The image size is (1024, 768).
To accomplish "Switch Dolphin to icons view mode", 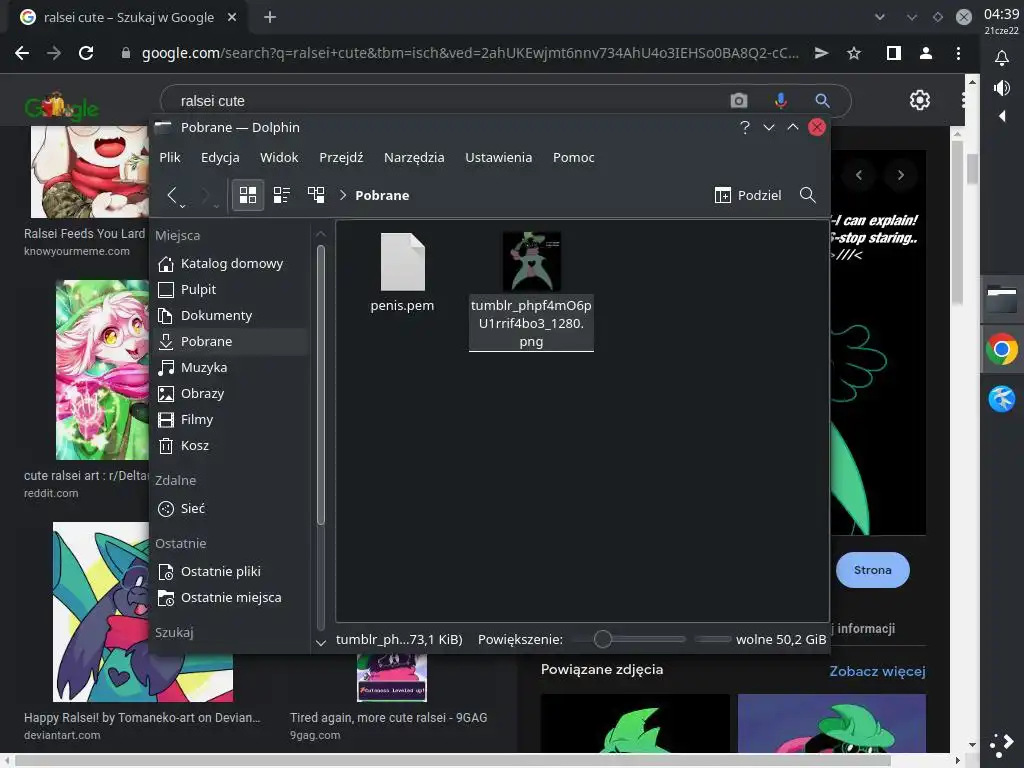I will pyautogui.click(x=248, y=195).
